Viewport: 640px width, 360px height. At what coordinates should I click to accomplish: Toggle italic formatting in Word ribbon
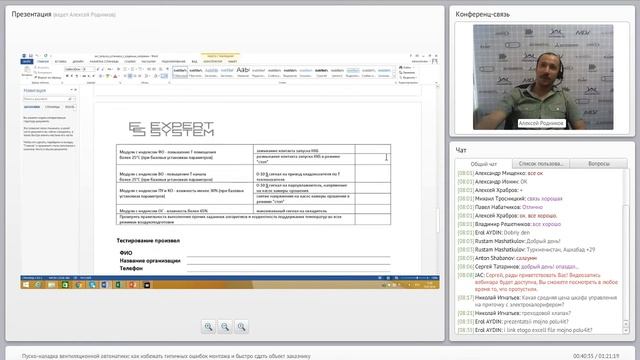click(72, 76)
